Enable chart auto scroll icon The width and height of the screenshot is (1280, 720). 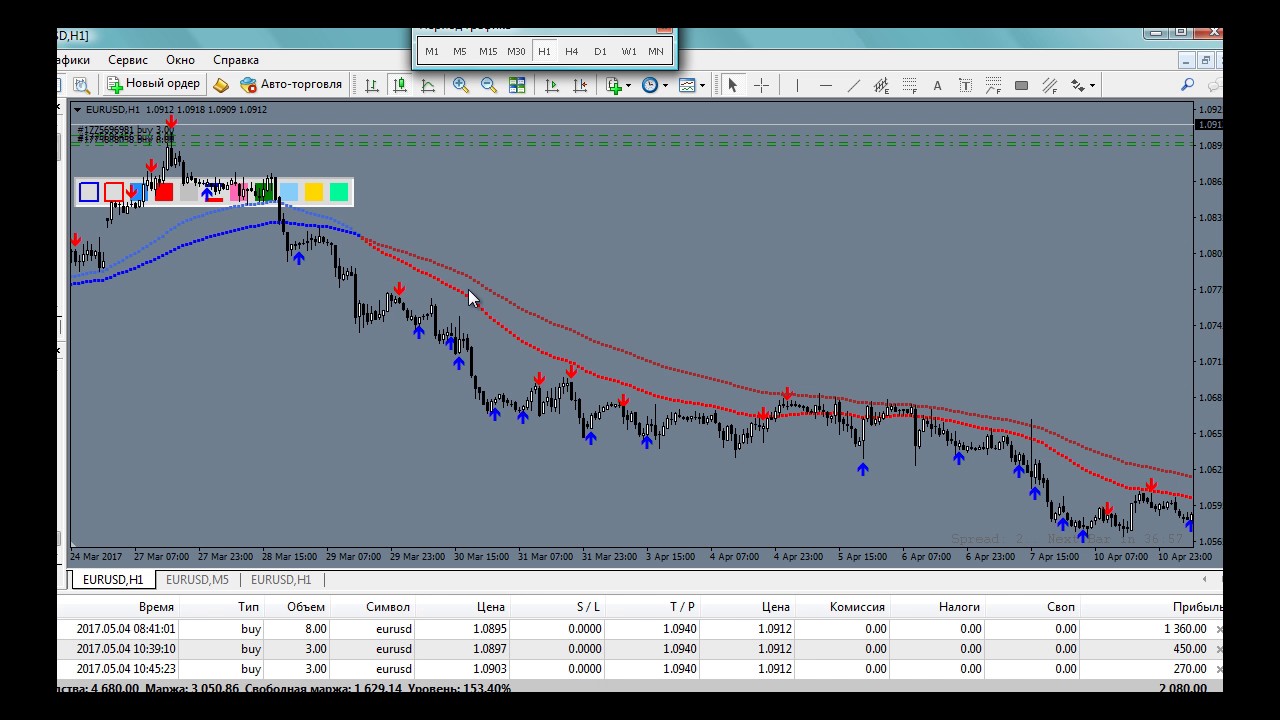[552, 85]
